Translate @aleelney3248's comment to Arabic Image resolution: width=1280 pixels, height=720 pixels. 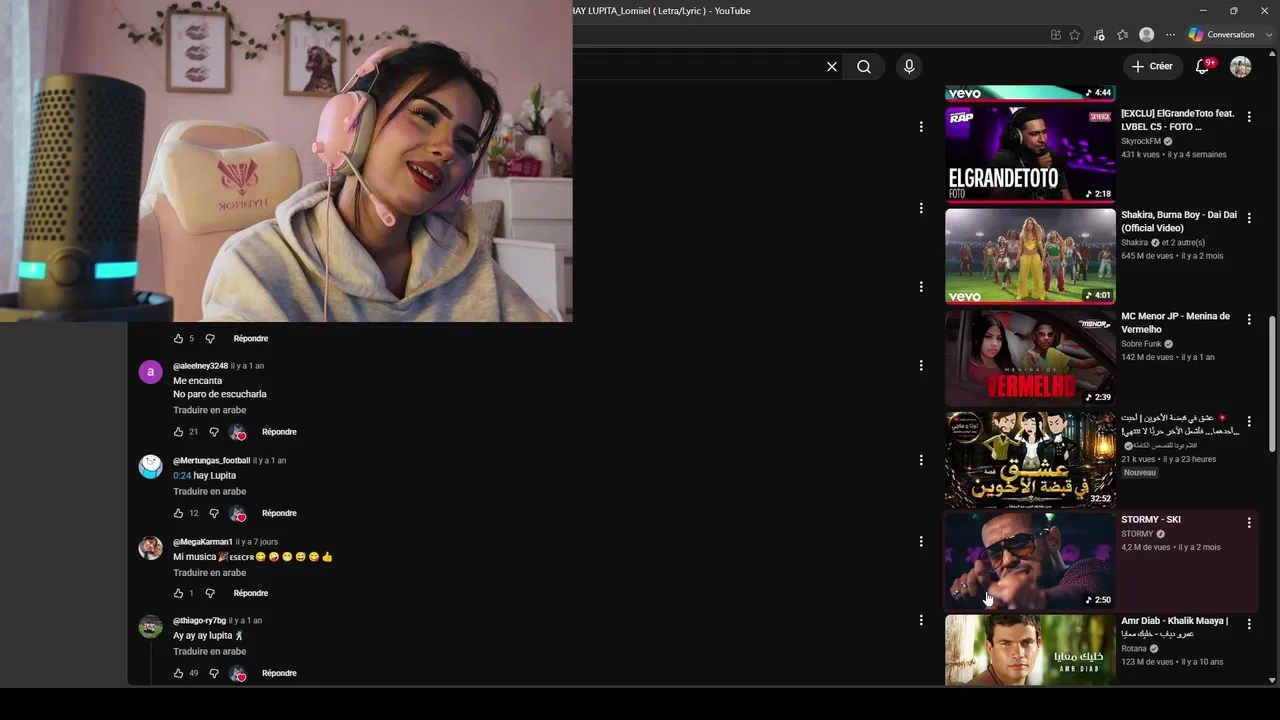click(x=209, y=410)
